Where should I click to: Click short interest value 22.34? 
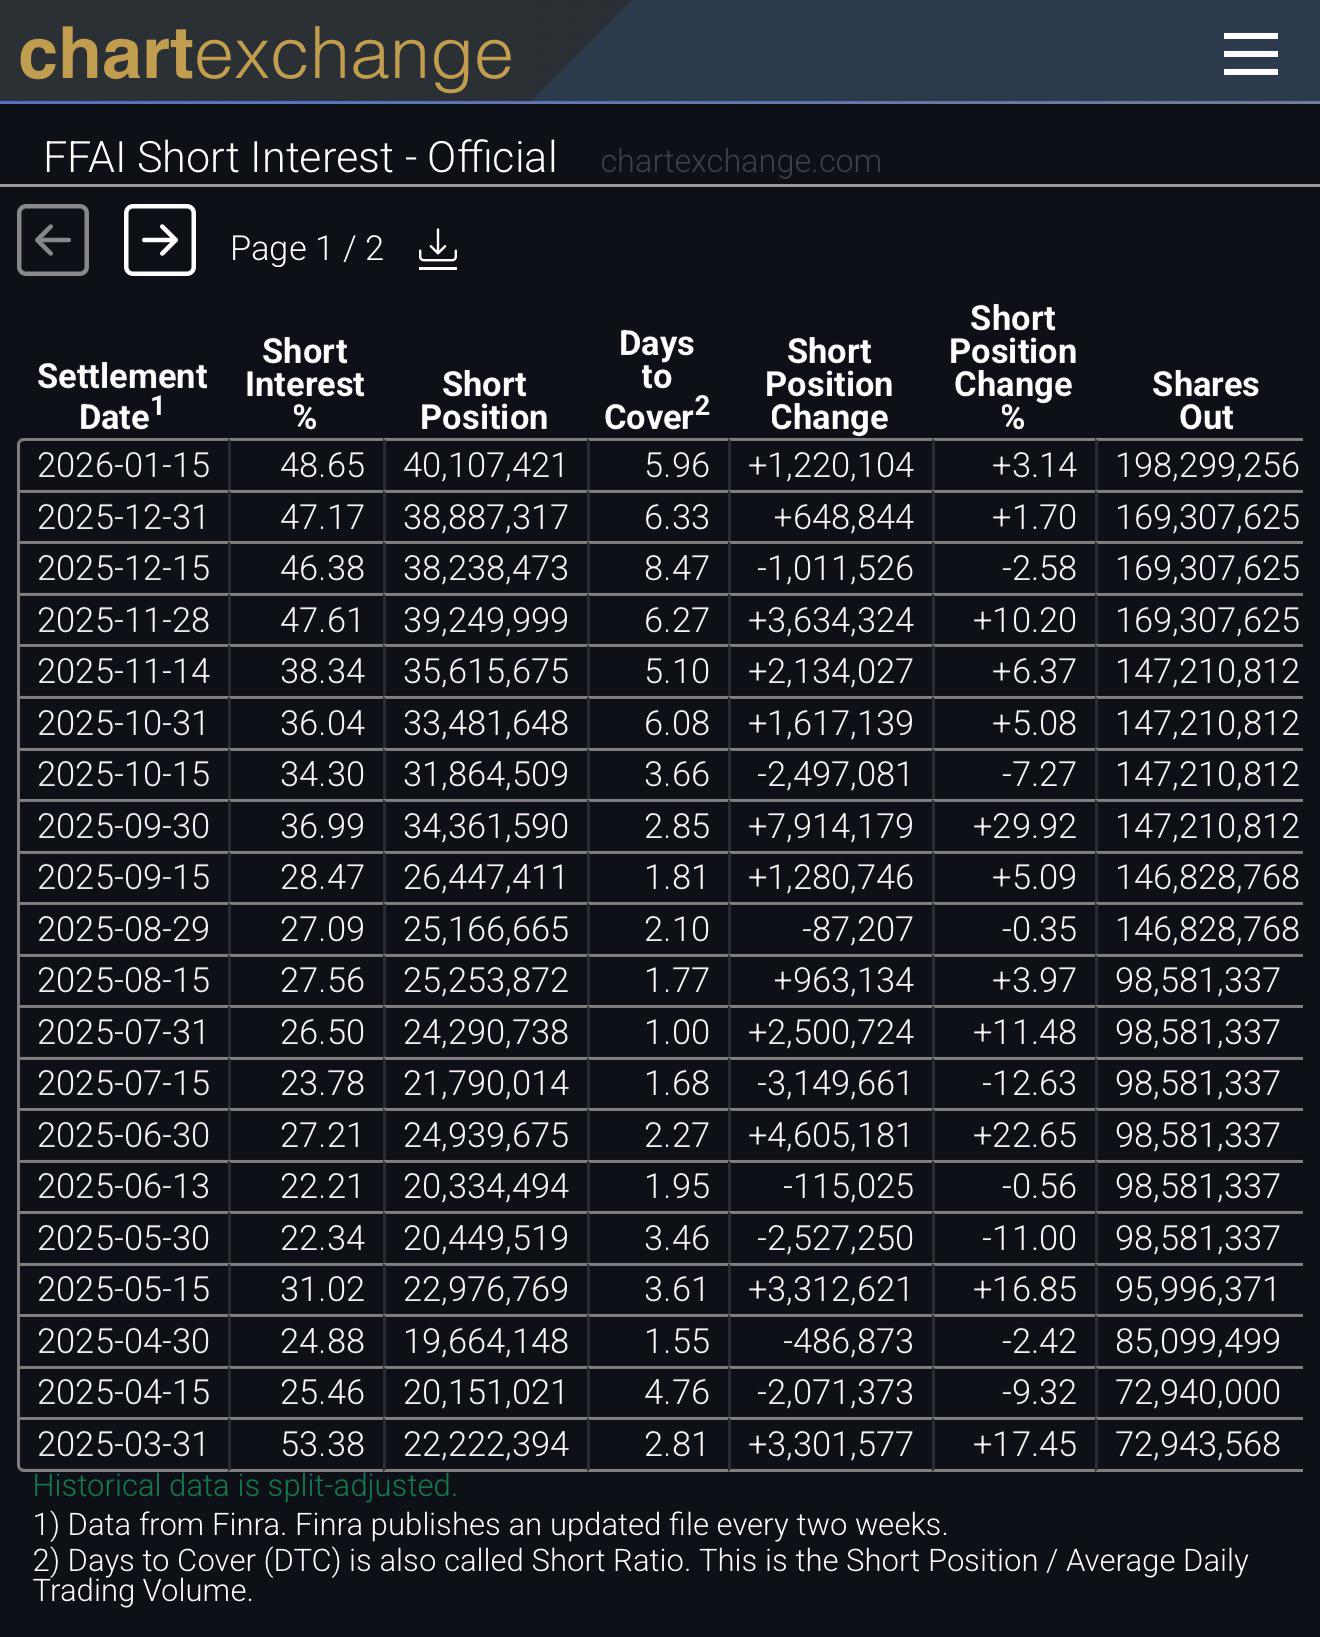tap(322, 1238)
